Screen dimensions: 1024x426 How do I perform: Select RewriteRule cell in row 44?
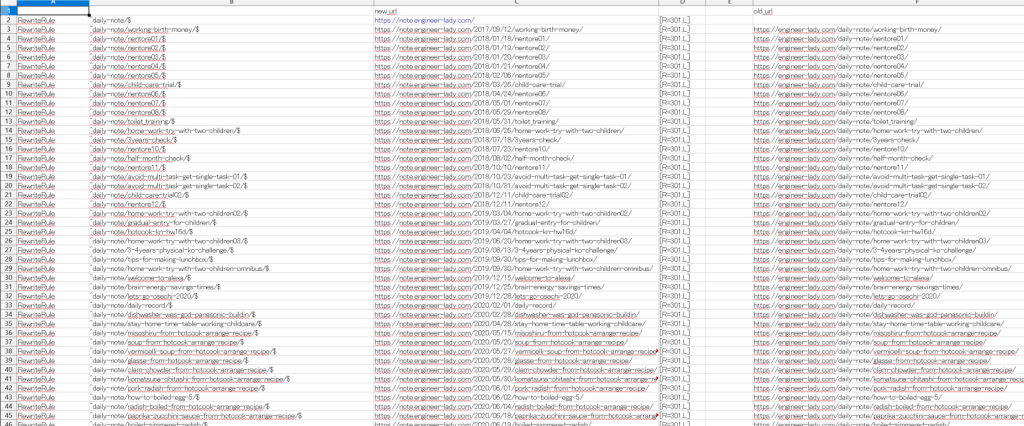[53, 406]
